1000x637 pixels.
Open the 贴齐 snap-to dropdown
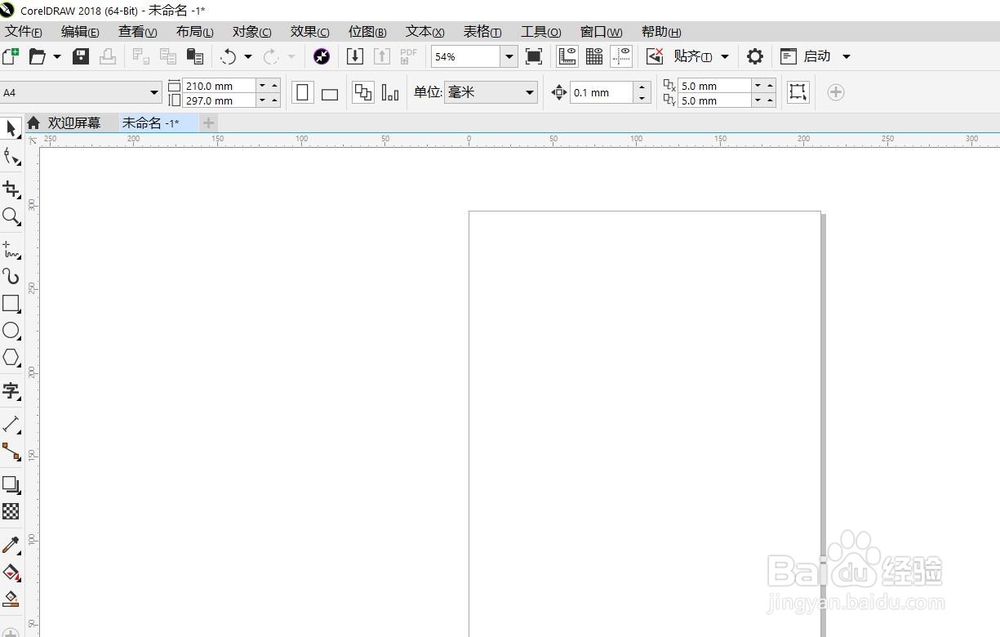[700, 56]
